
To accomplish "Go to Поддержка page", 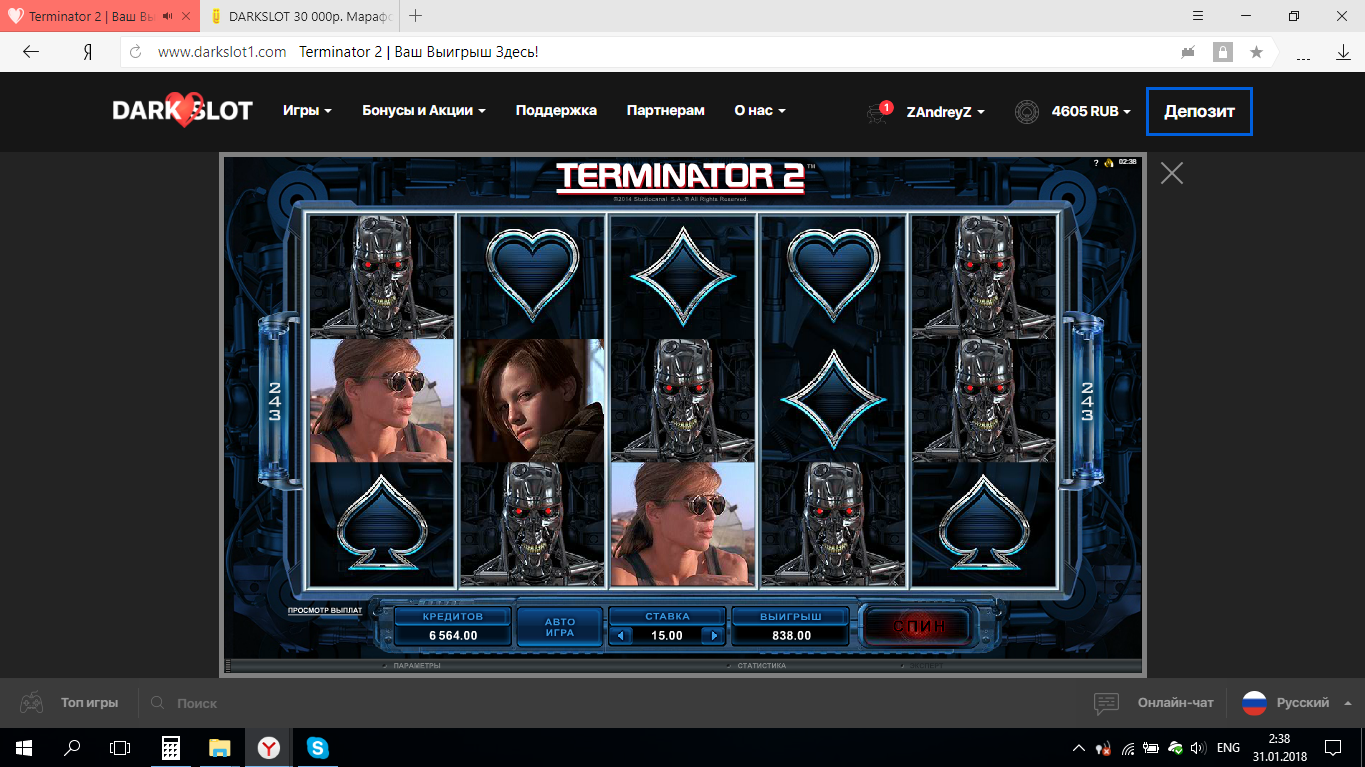I will tap(556, 110).
